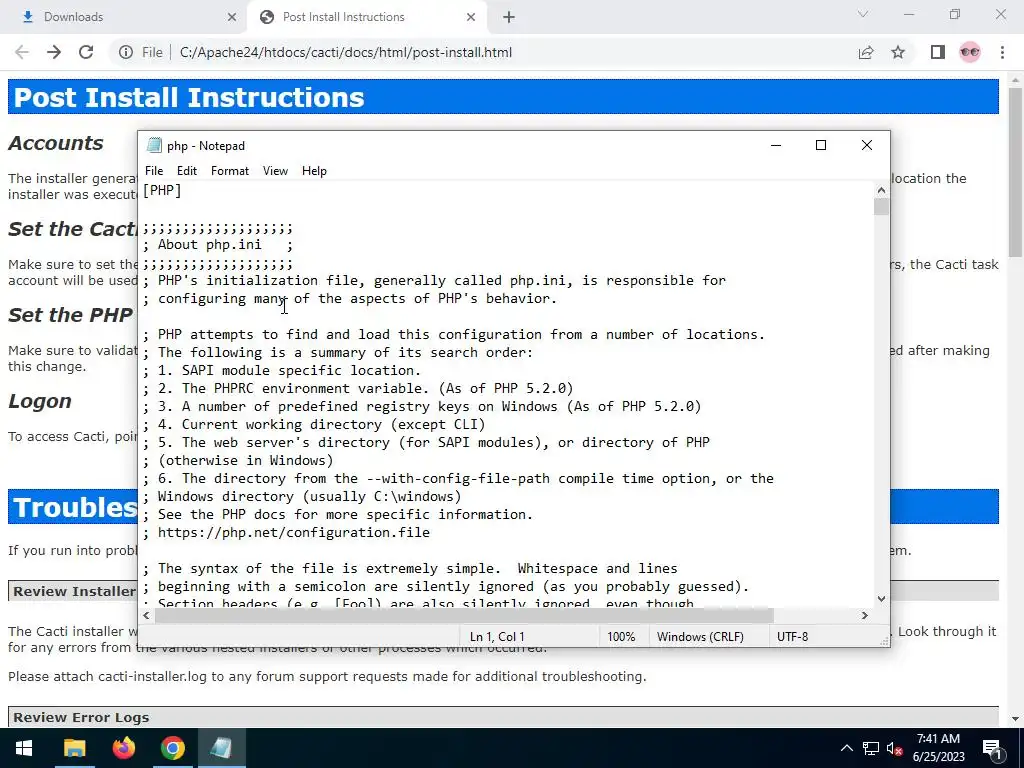This screenshot has height=768, width=1024.
Task: Switch to the Downloads tab
Action: (x=124, y=17)
